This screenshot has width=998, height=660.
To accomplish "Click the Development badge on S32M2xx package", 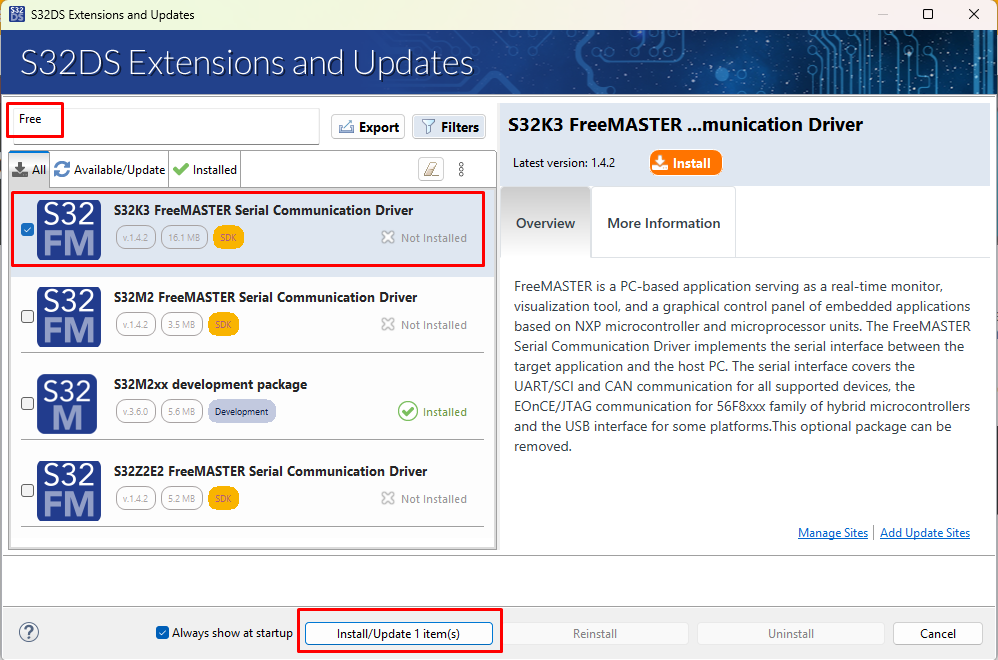I will pos(240,411).
